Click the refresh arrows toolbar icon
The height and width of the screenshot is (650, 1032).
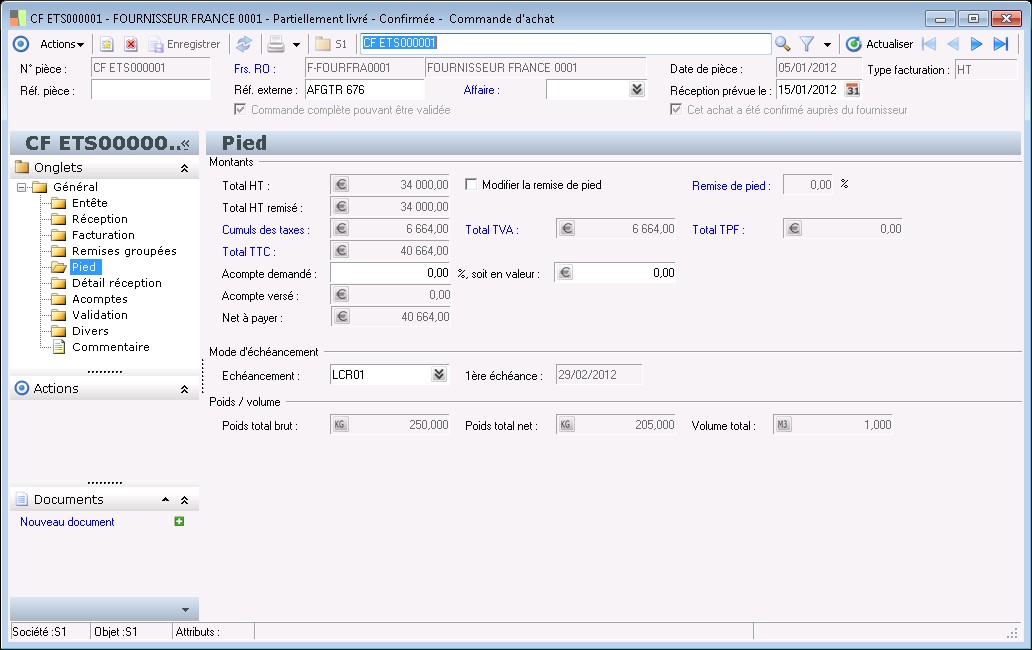(244, 44)
